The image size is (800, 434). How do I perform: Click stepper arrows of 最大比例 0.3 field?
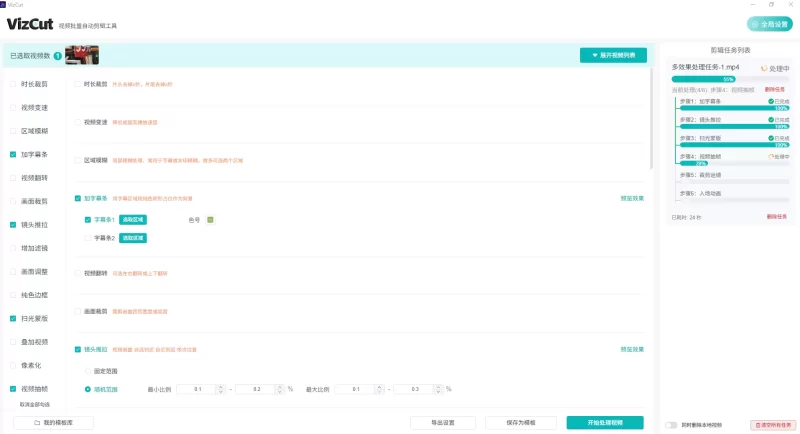[x=438, y=389]
